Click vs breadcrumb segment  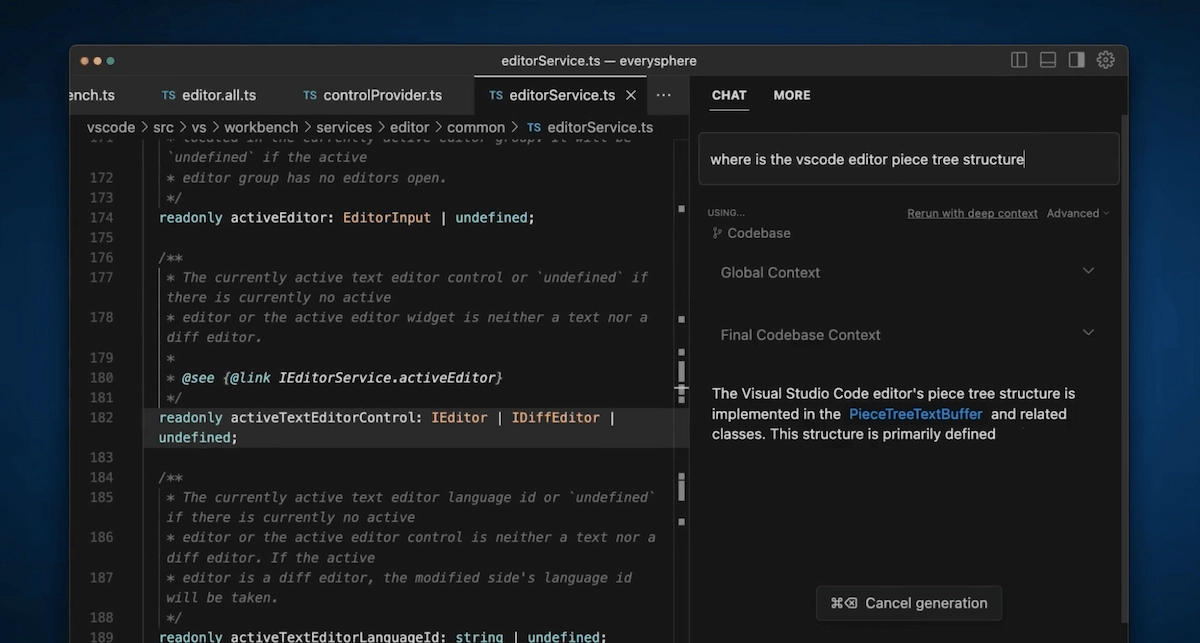199,127
